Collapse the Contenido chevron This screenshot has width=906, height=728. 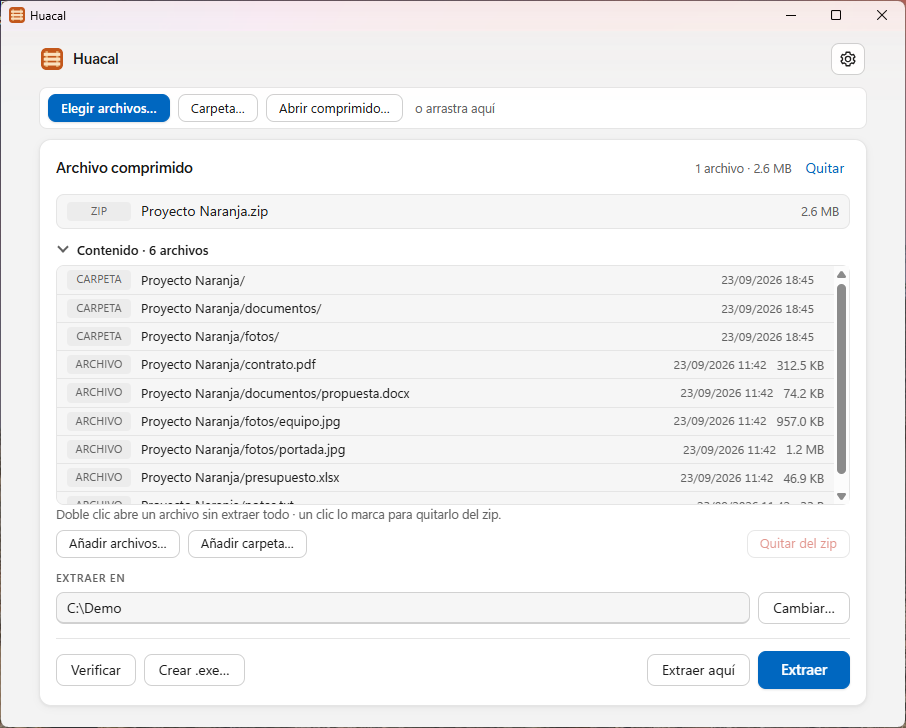click(x=63, y=250)
